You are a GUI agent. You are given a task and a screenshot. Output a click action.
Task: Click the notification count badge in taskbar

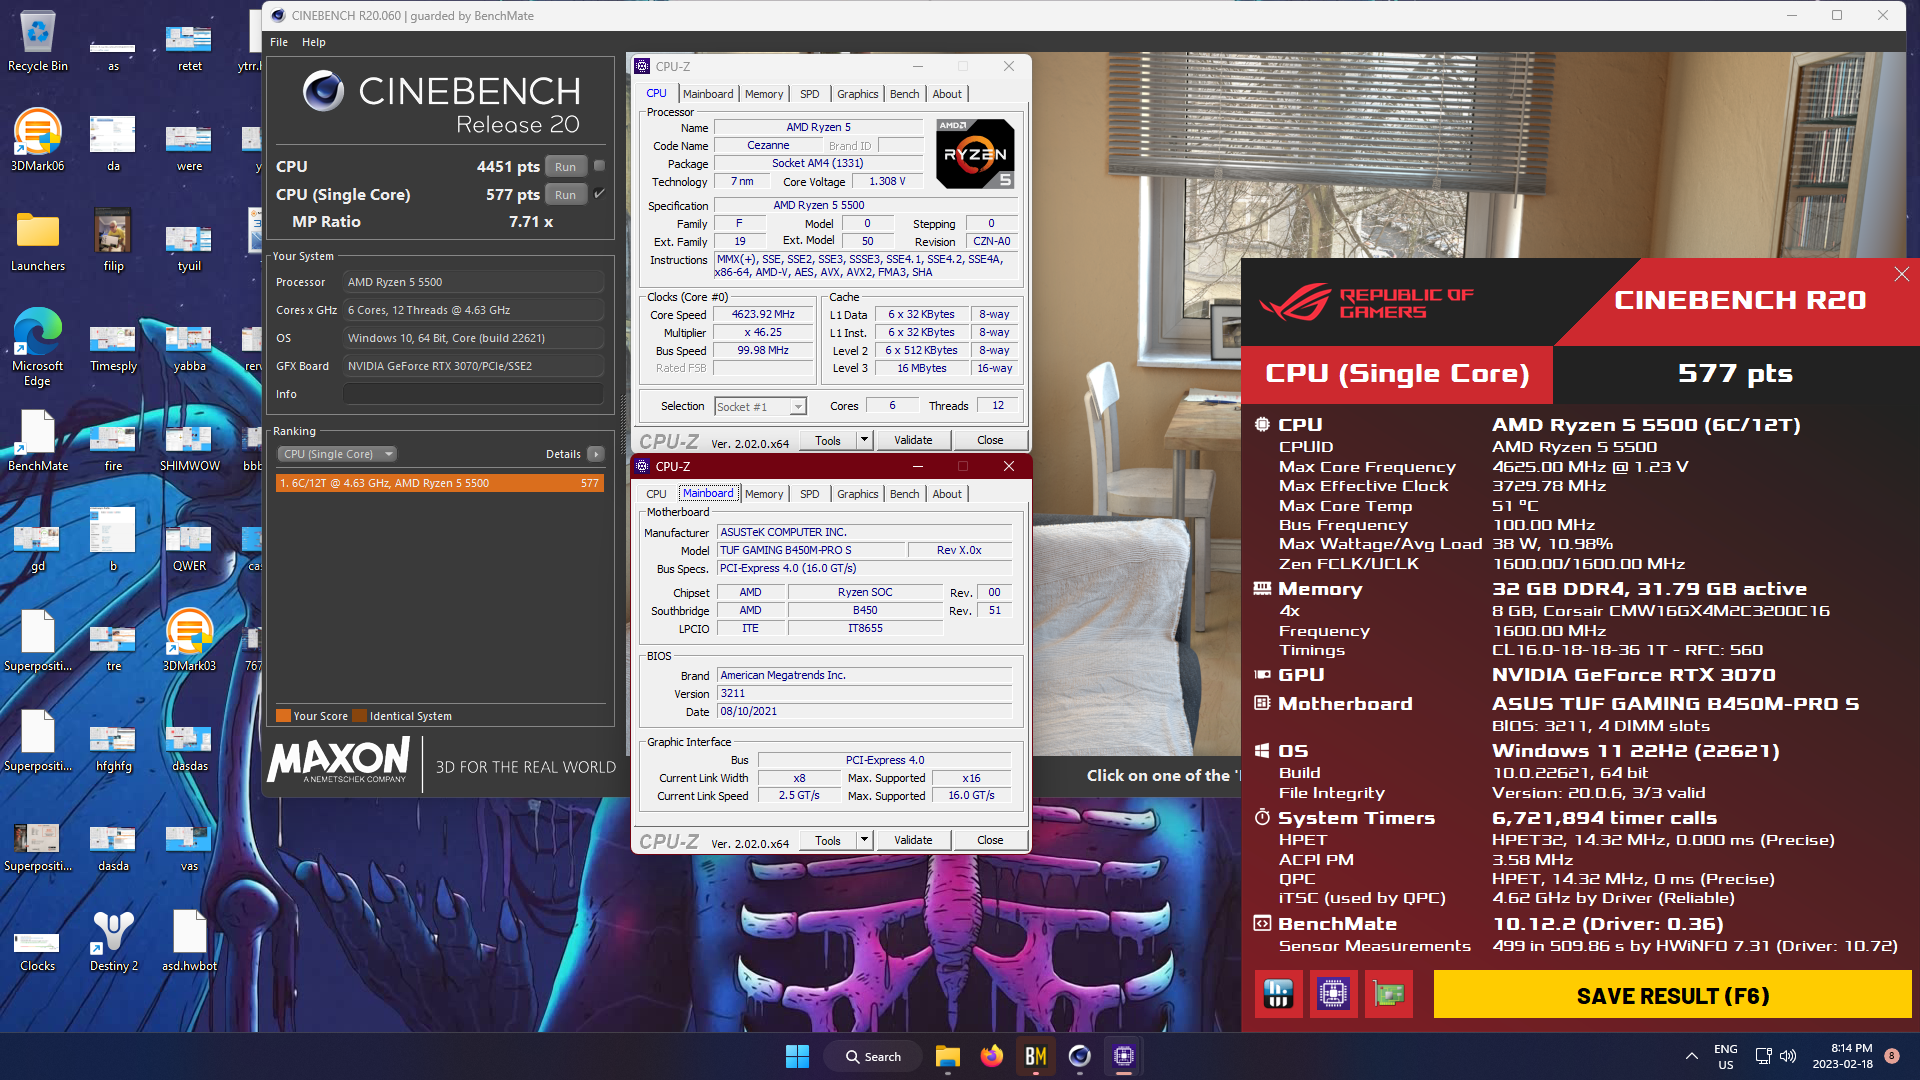click(1891, 1056)
